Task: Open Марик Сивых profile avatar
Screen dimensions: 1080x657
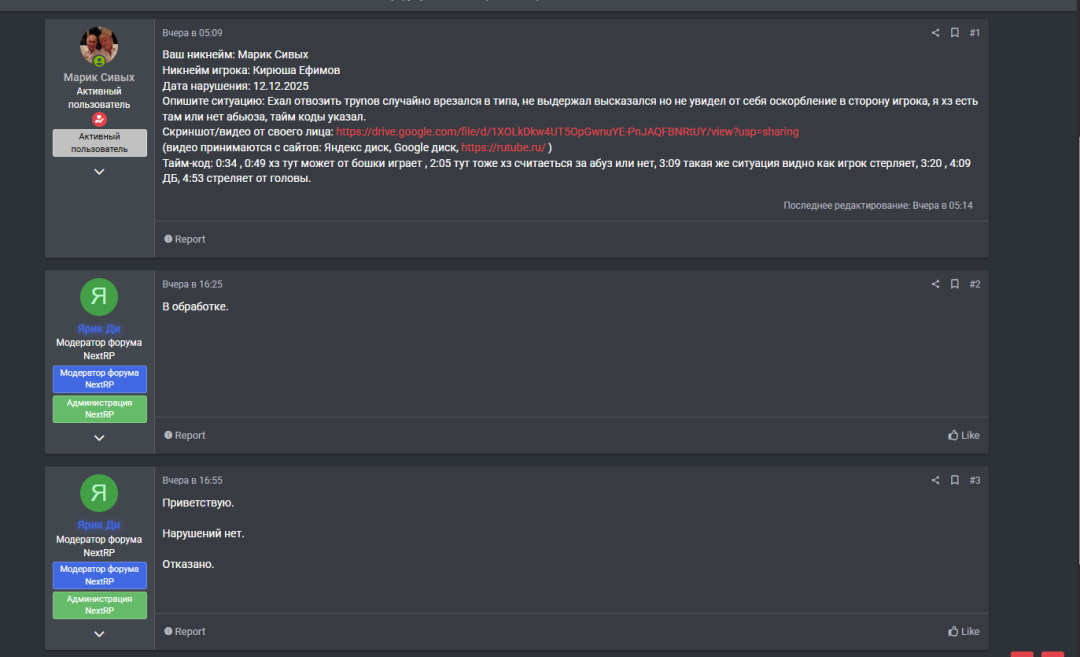Action: (99, 46)
